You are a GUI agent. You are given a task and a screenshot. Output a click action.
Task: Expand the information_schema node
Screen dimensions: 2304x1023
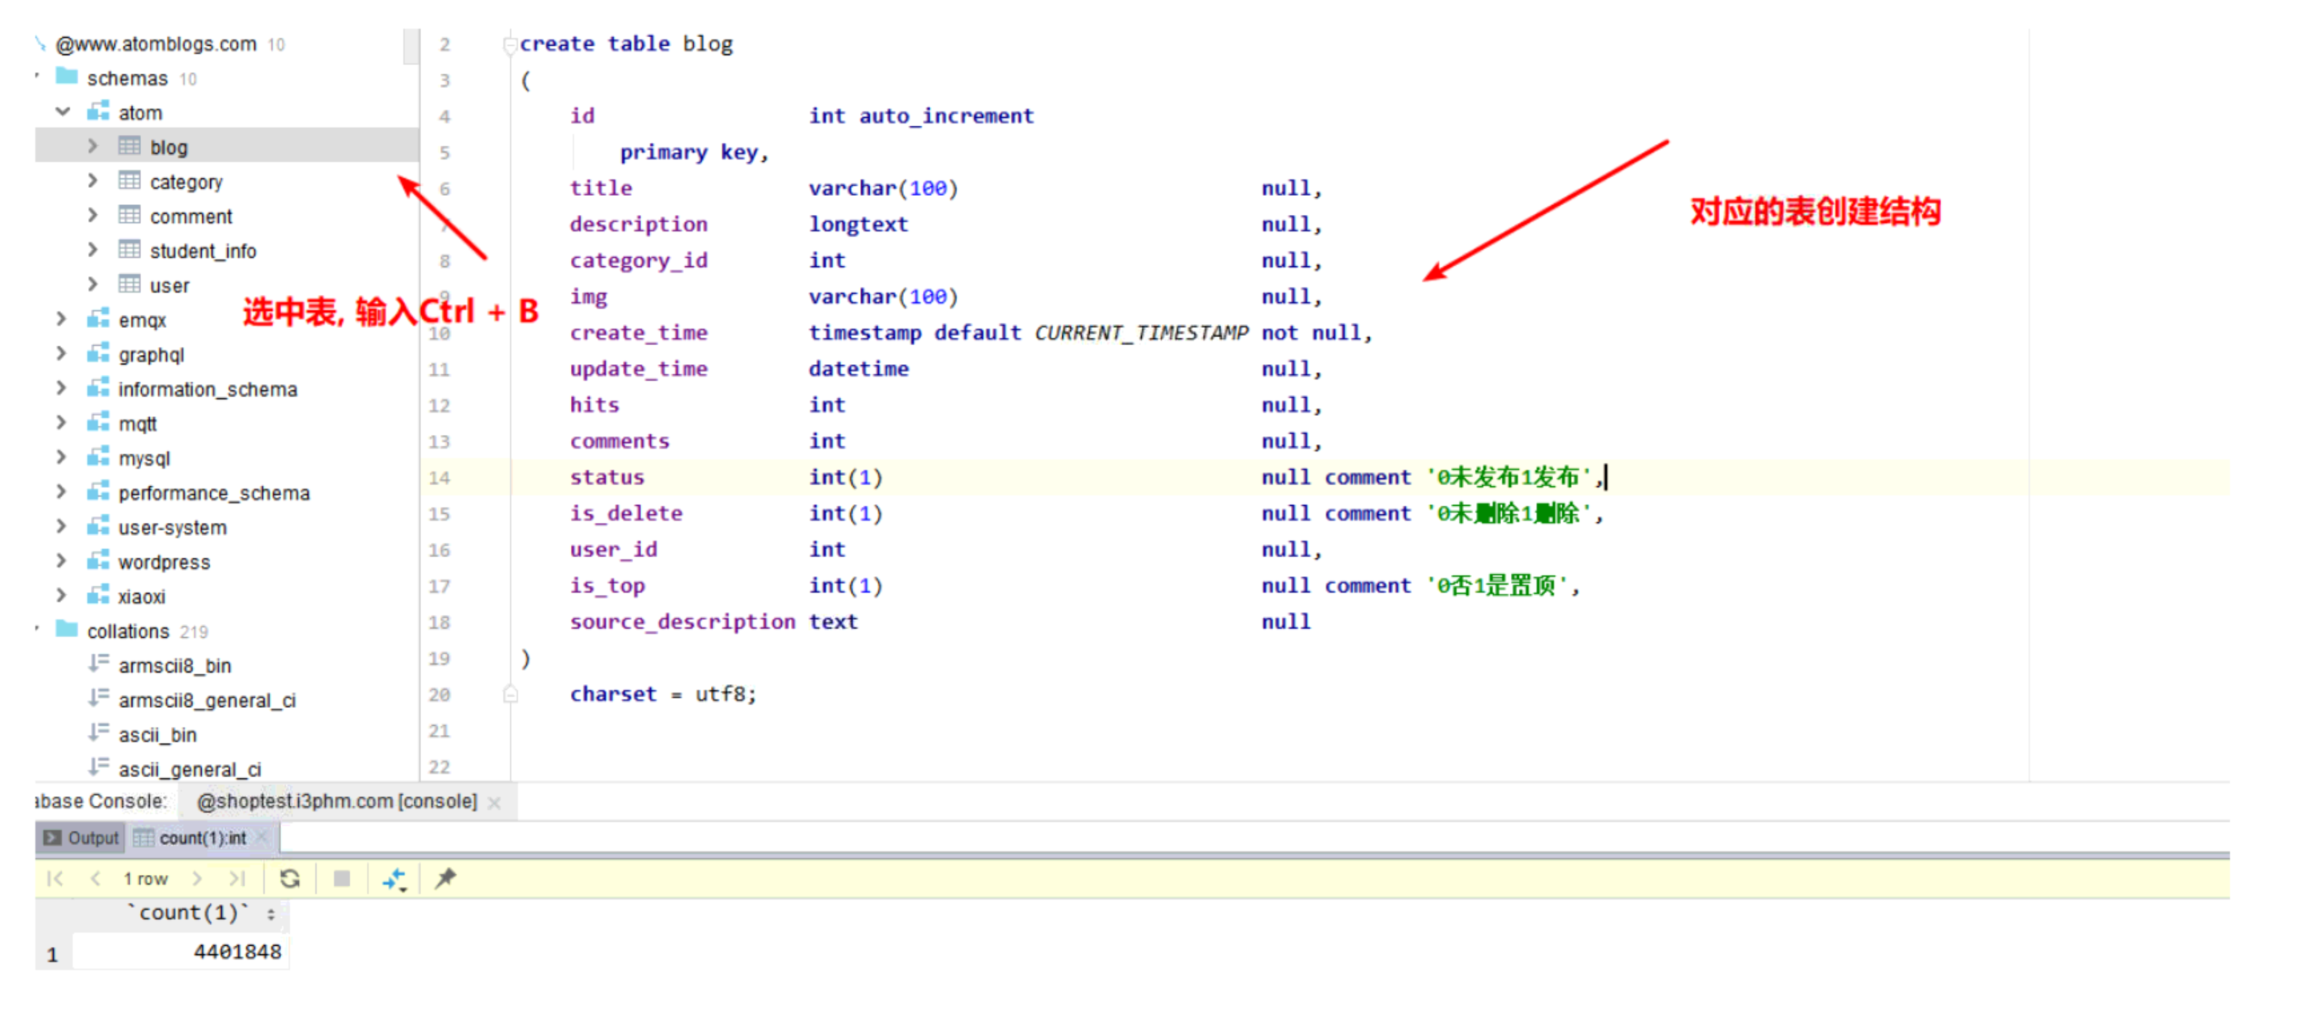point(62,388)
